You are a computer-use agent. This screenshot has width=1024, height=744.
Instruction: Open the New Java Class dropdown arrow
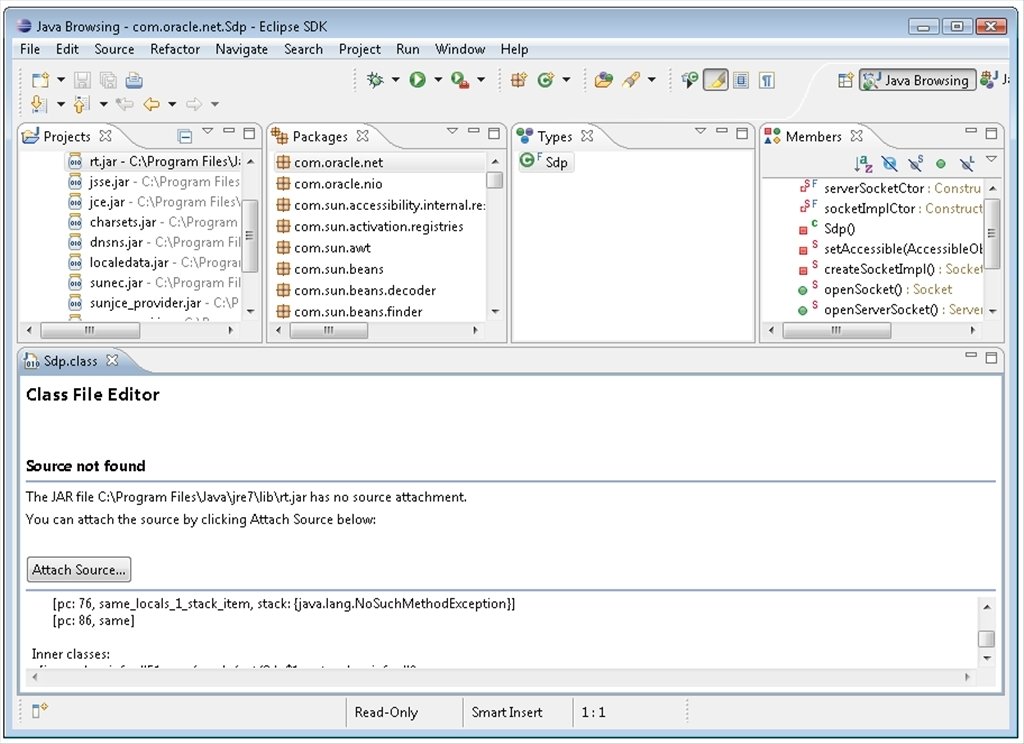(566, 80)
